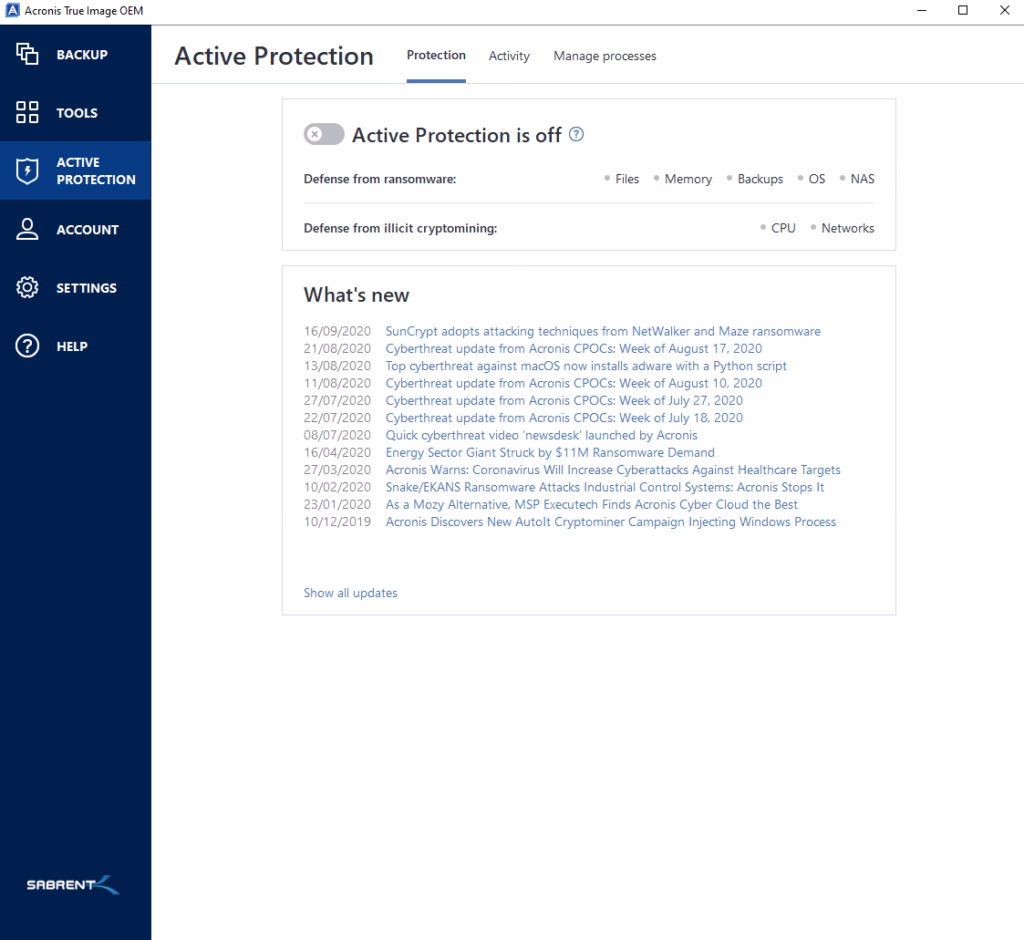Image resolution: width=1024 pixels, height=940 pixels.
Task: Open Quick cyberthreat video 'newsdesk' link
Action: coord(541,435)
